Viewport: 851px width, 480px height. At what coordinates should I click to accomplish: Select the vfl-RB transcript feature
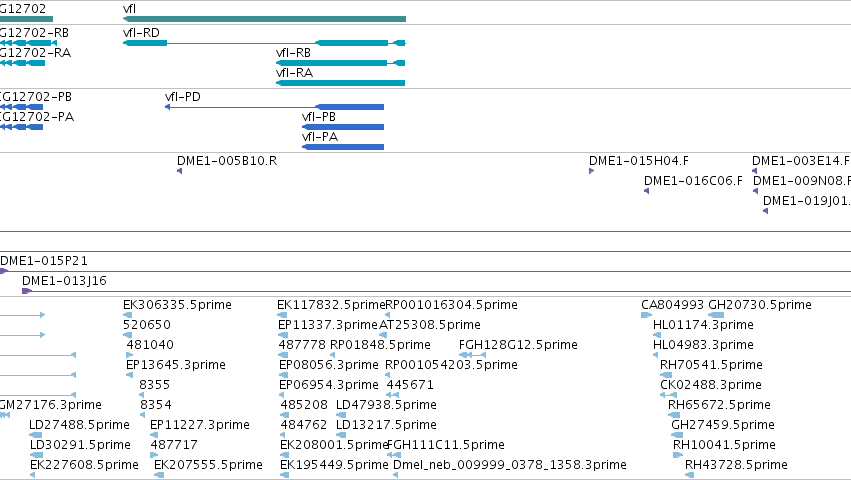[340, 63]
